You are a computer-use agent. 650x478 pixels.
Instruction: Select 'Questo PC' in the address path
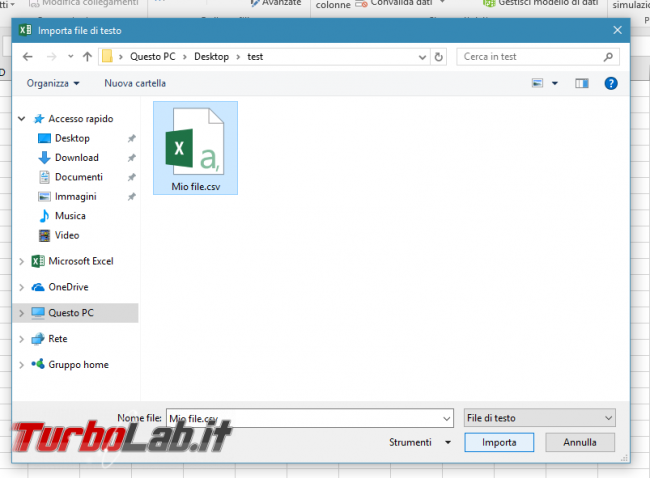153,56
